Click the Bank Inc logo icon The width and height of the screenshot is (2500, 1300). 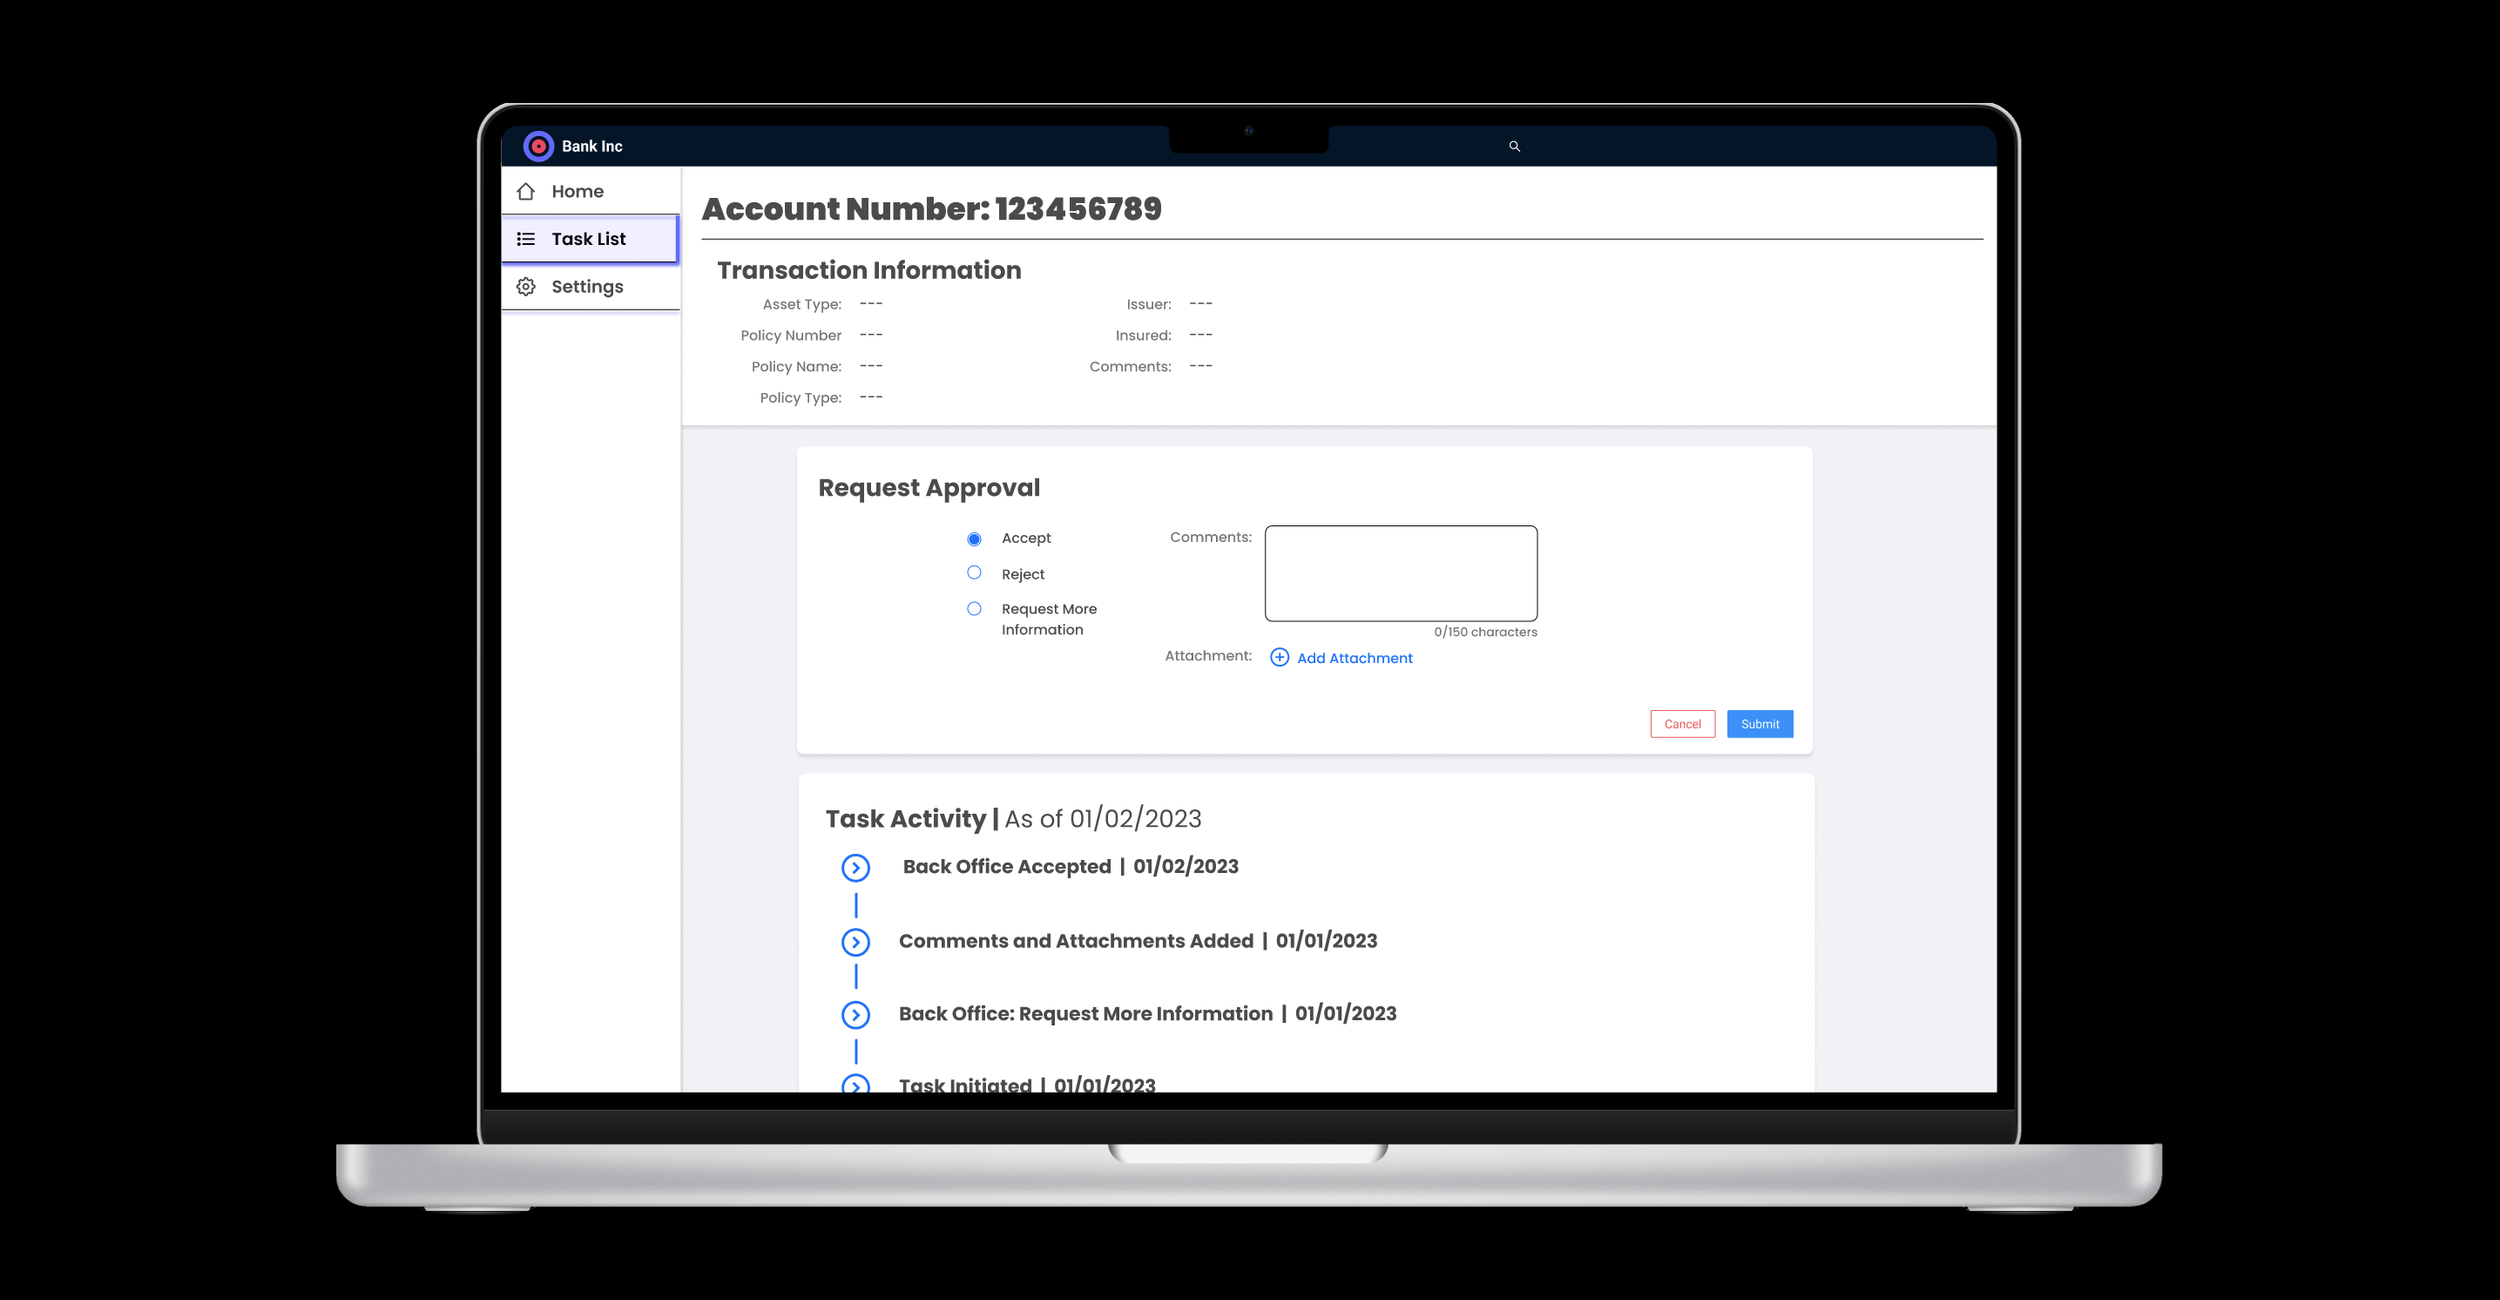pyautogui.click(x=538, y=146)
